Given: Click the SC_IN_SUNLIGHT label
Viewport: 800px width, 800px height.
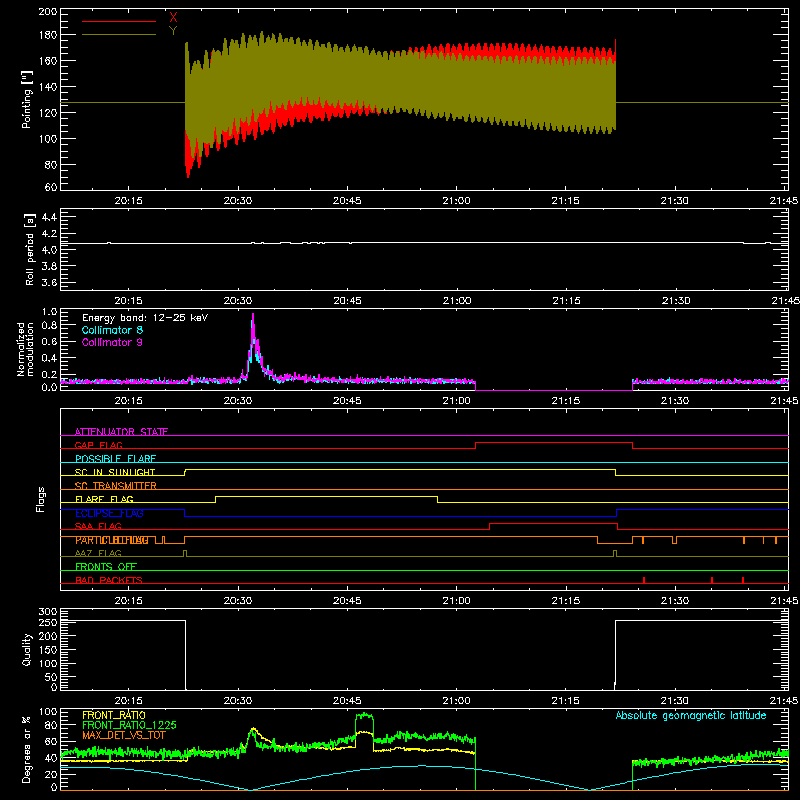Looking at the screenshot, I should [115, 472].
